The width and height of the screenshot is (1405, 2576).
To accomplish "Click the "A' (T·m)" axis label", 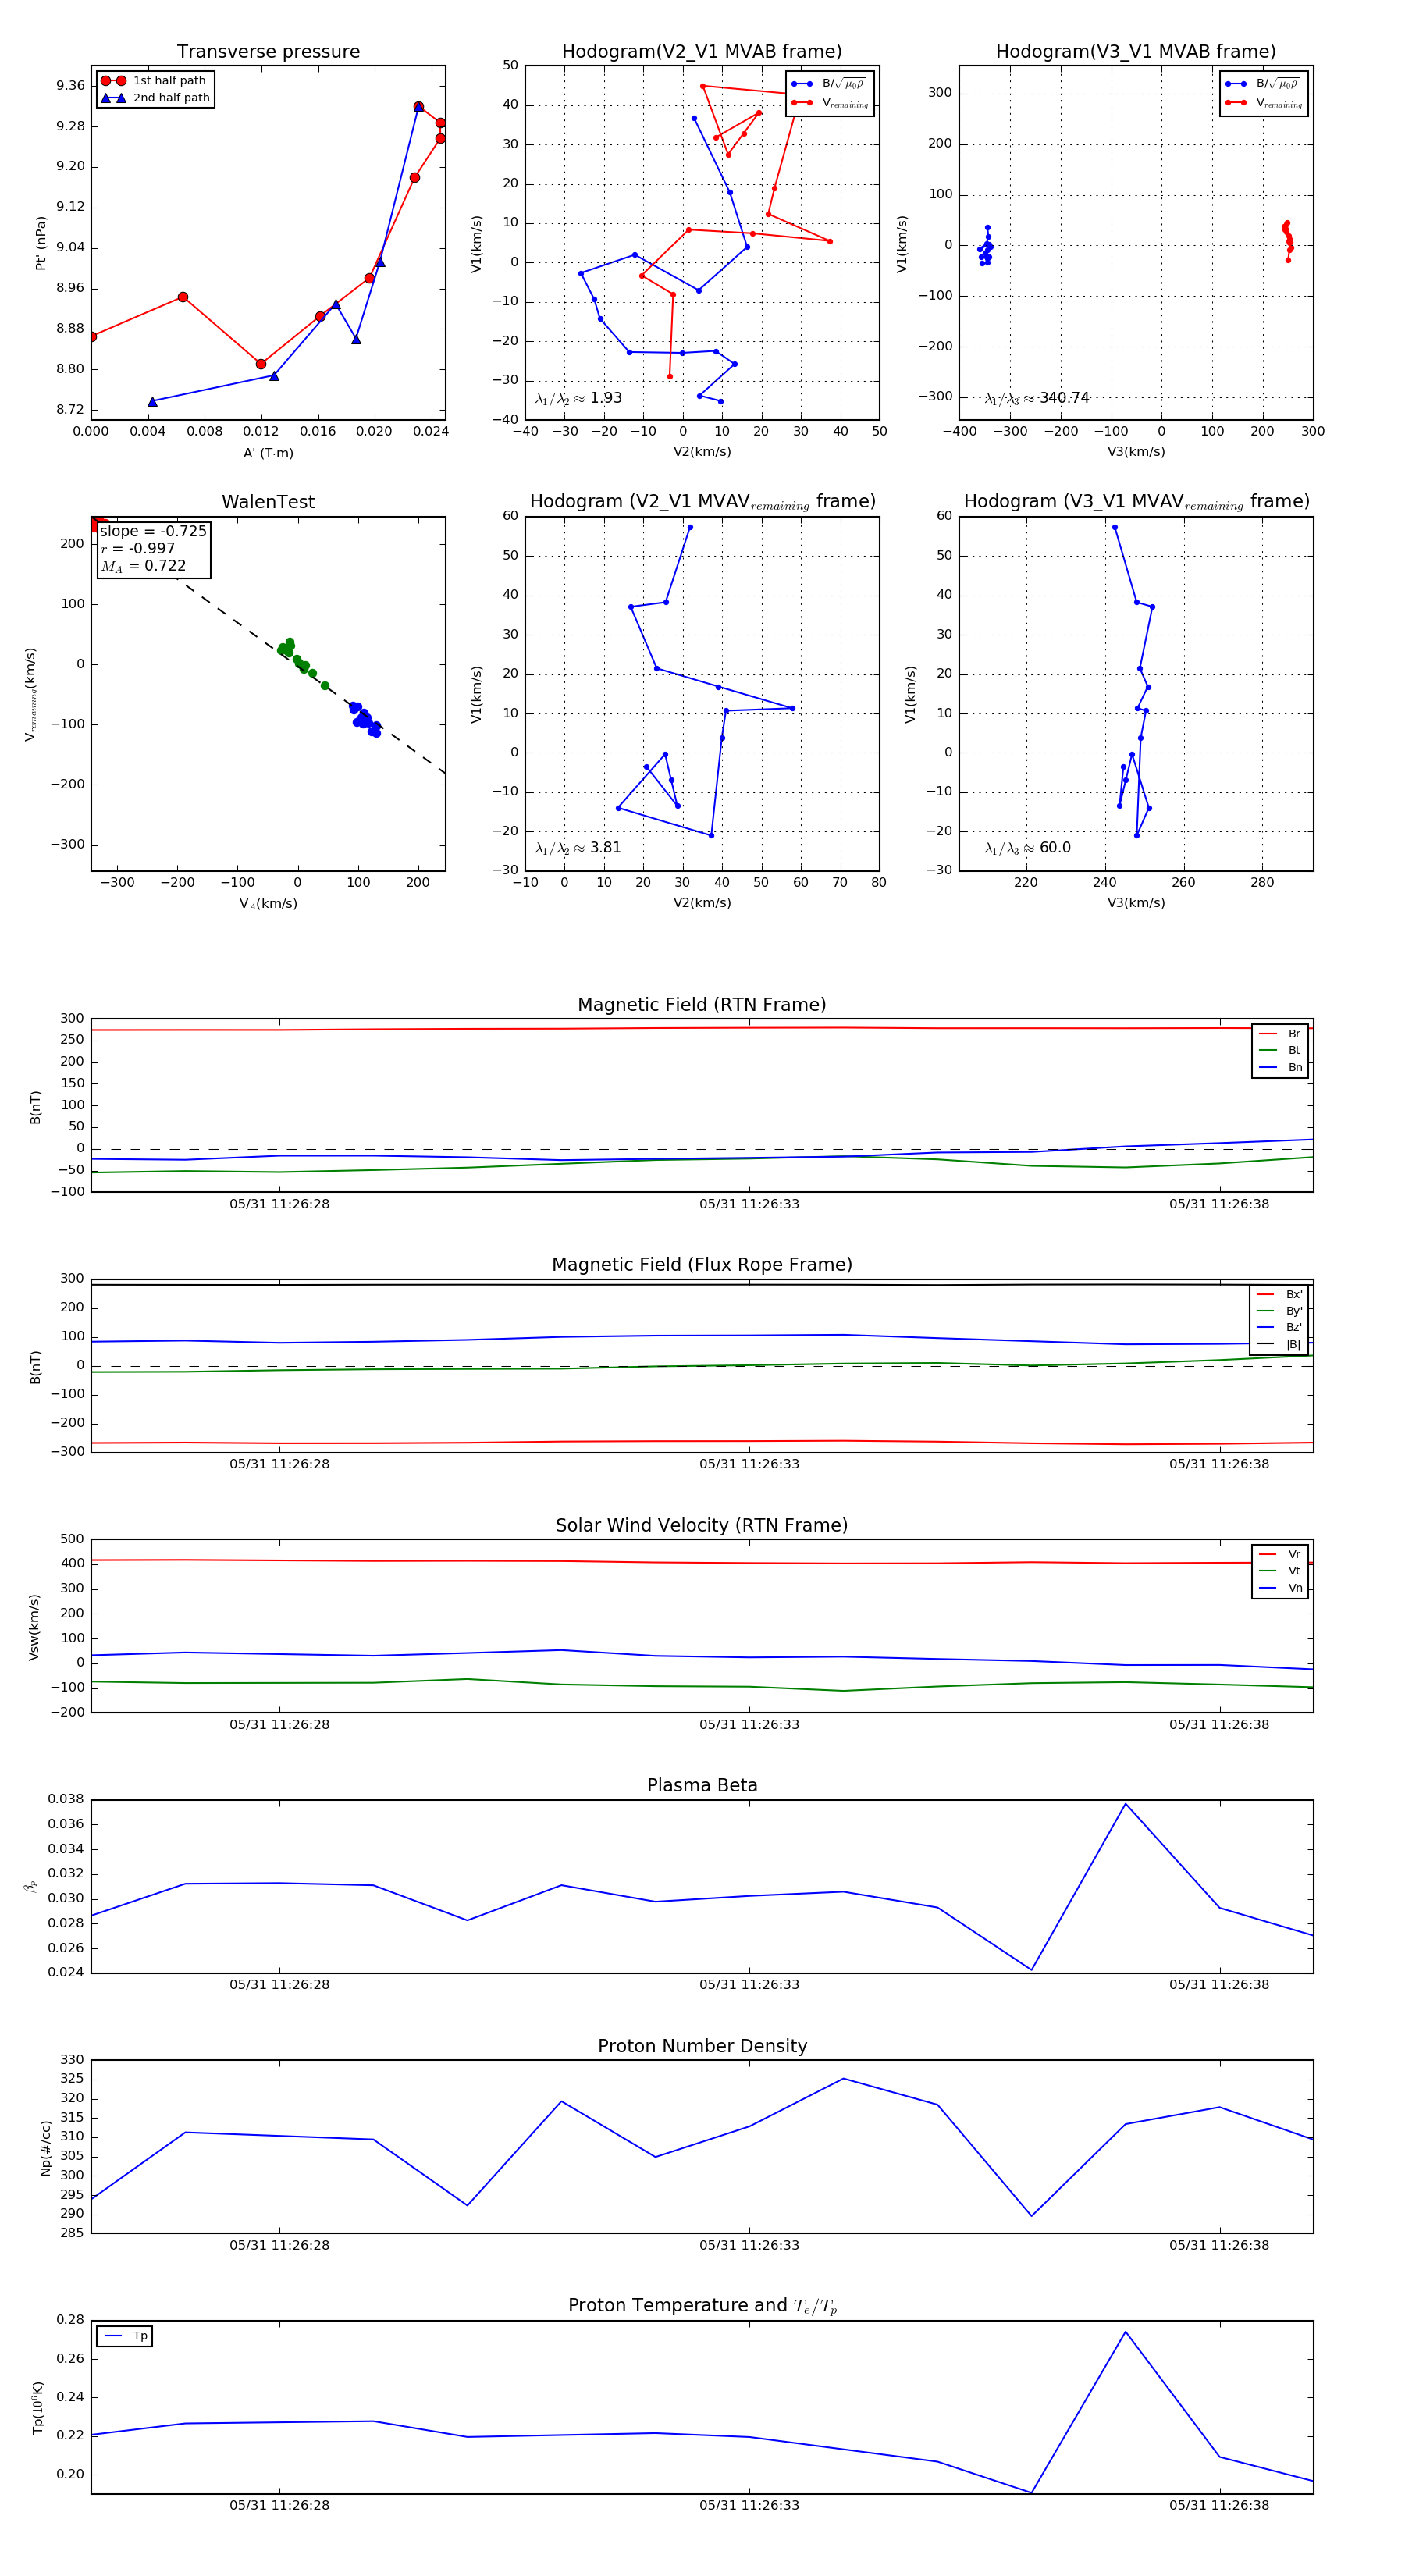I will (x=268, y=453).
